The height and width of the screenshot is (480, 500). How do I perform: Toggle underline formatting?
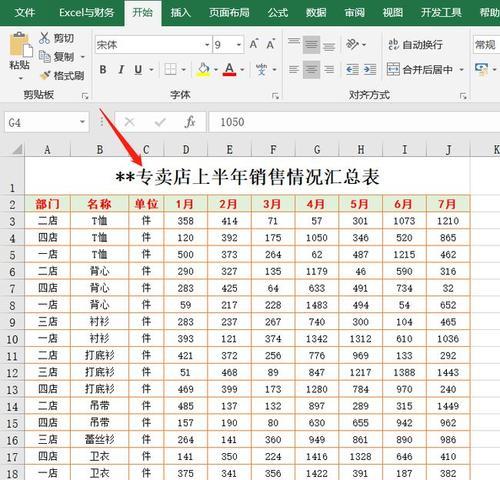[138, 70]
